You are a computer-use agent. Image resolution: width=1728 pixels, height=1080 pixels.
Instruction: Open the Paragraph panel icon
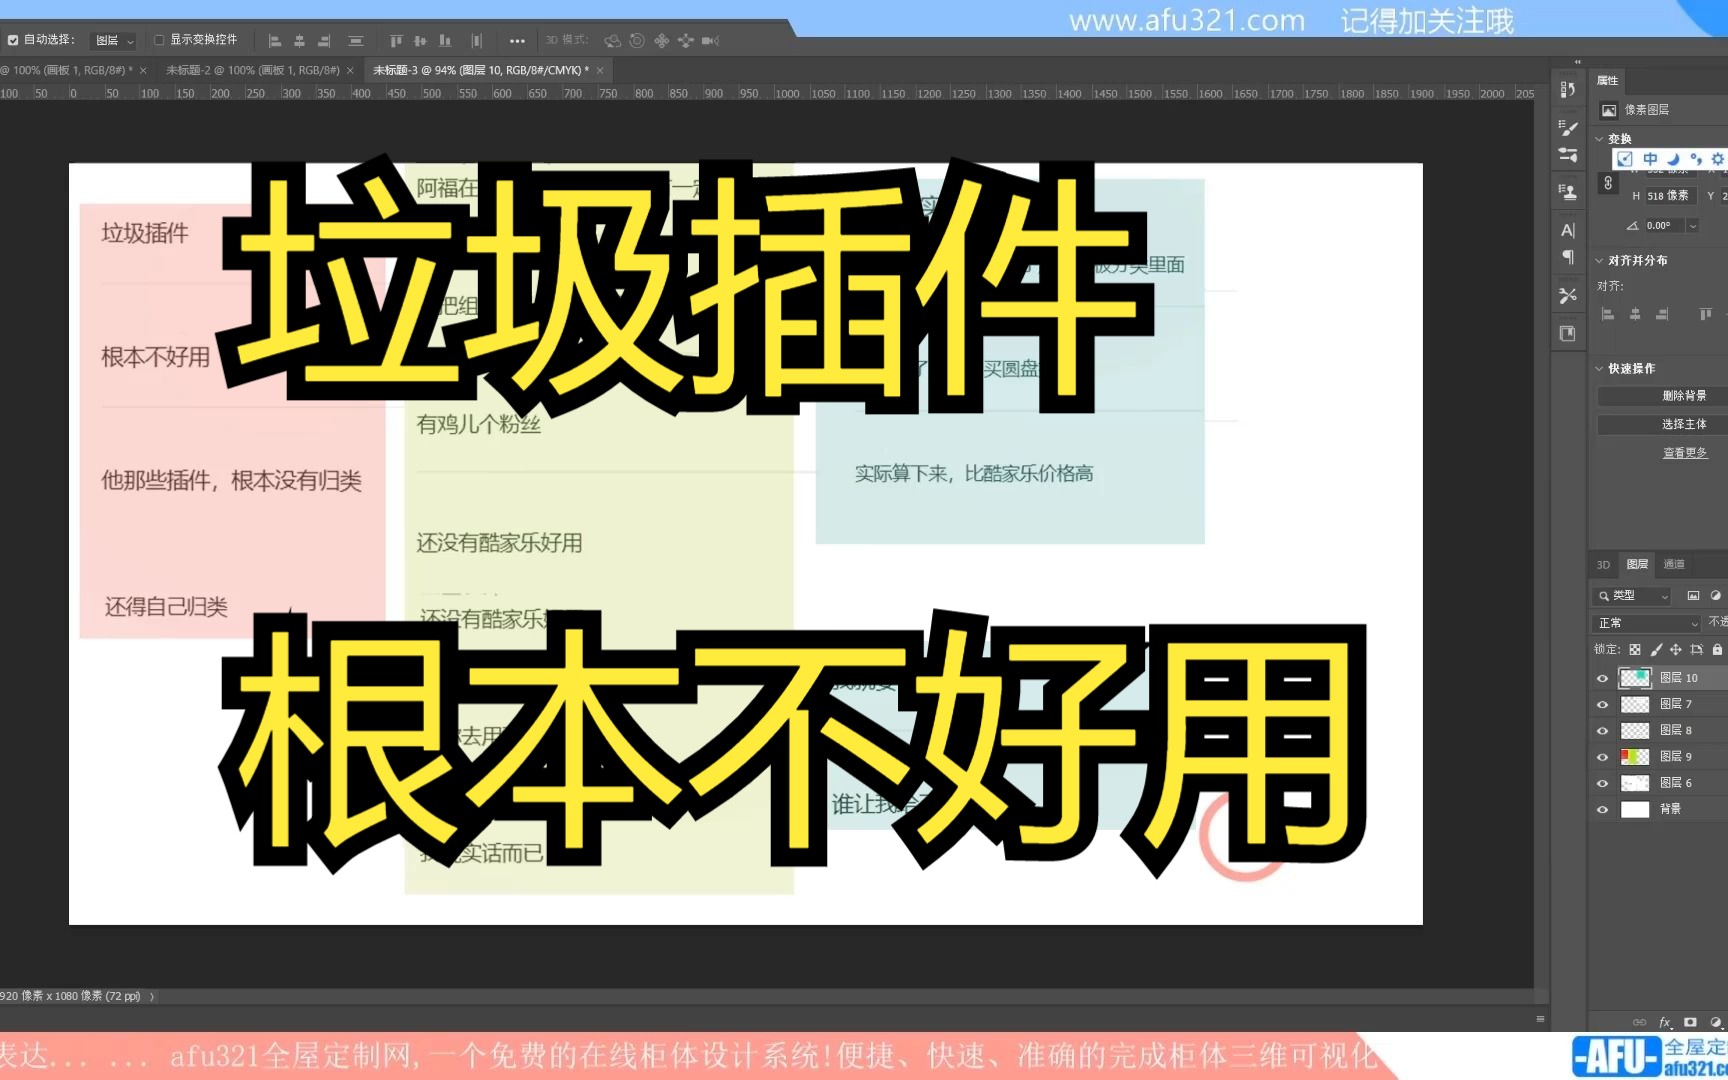[x=1567, y=257]
